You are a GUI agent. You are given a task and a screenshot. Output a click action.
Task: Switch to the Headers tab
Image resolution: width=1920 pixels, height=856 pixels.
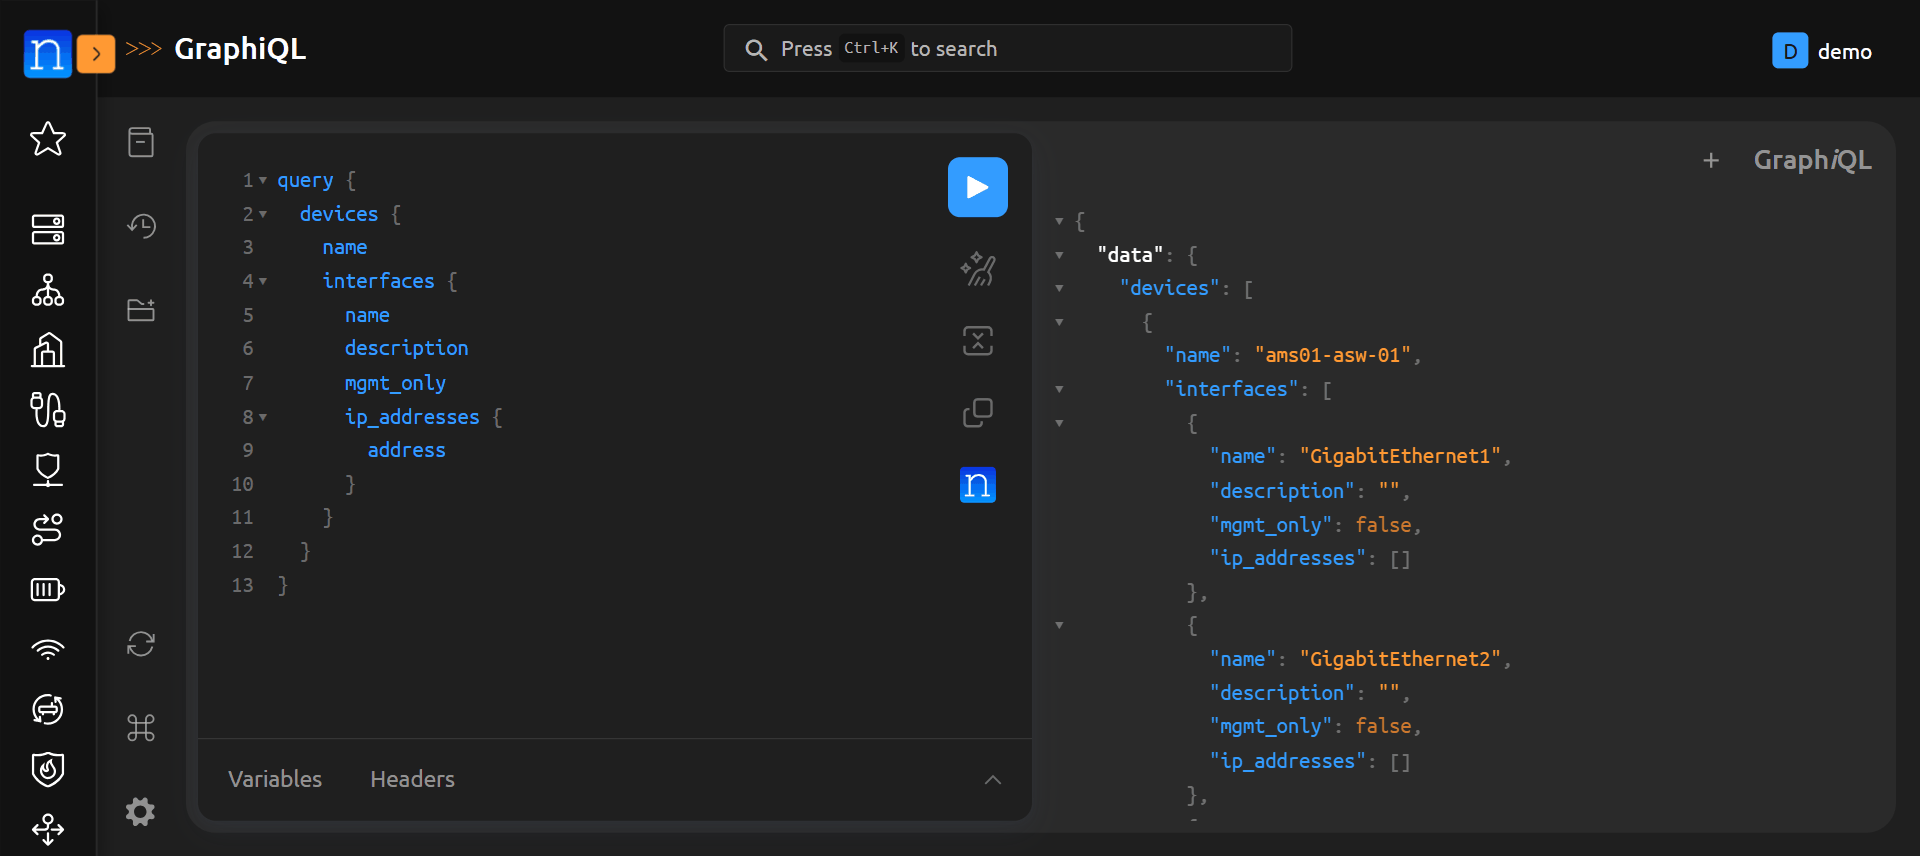coord(412,779)
